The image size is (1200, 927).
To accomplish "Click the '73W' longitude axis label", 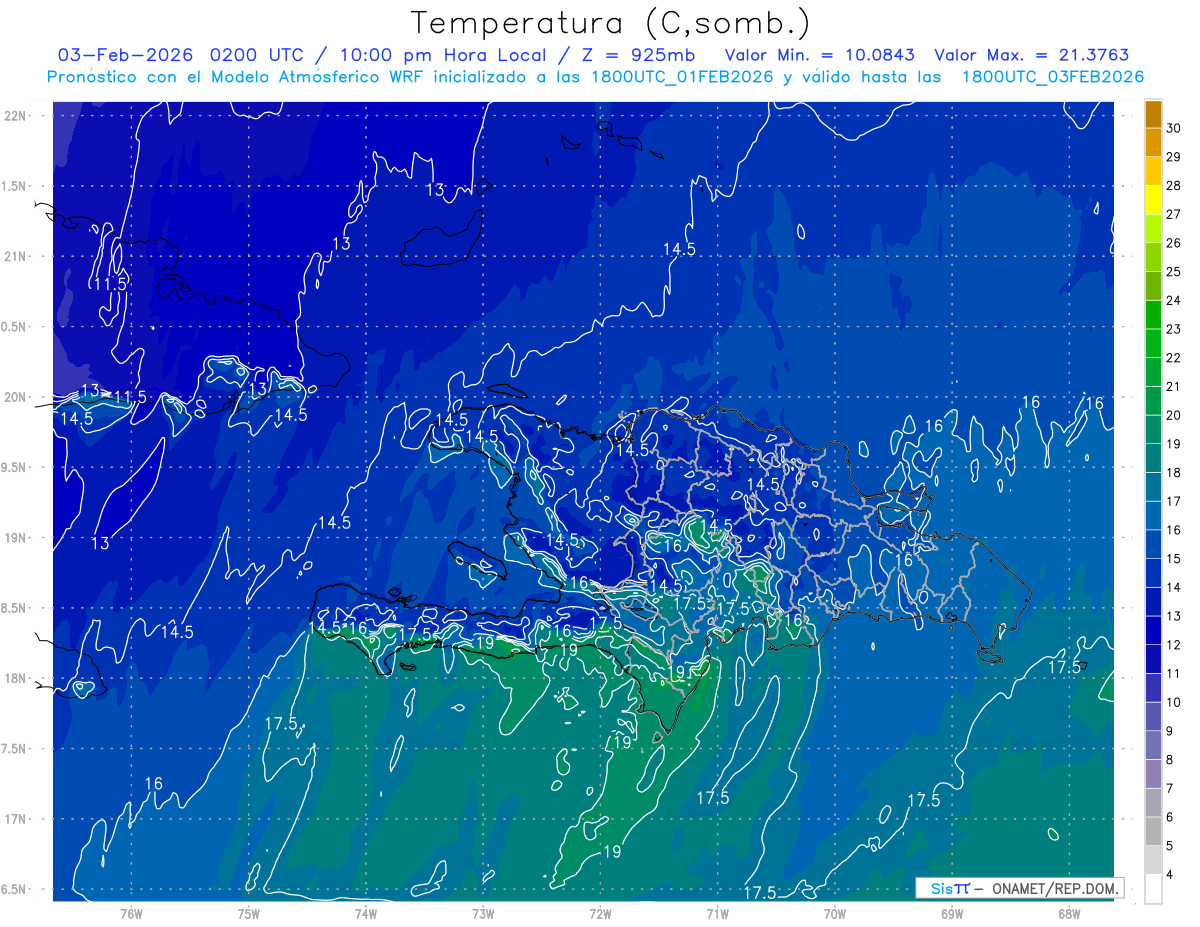I will click(483, 913).
